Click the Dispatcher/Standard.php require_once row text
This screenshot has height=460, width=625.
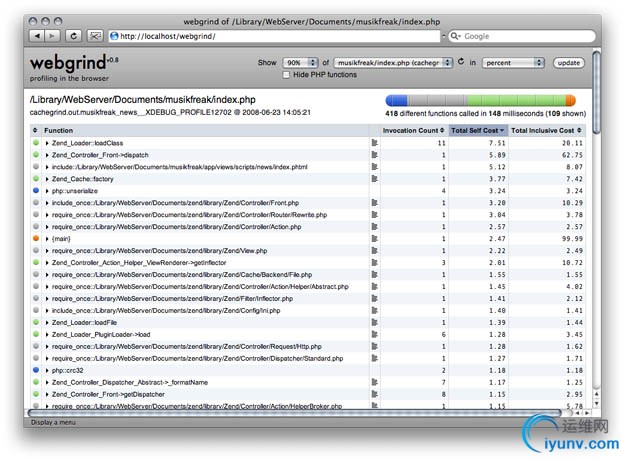pyautogui.click(x=197, y=358)
